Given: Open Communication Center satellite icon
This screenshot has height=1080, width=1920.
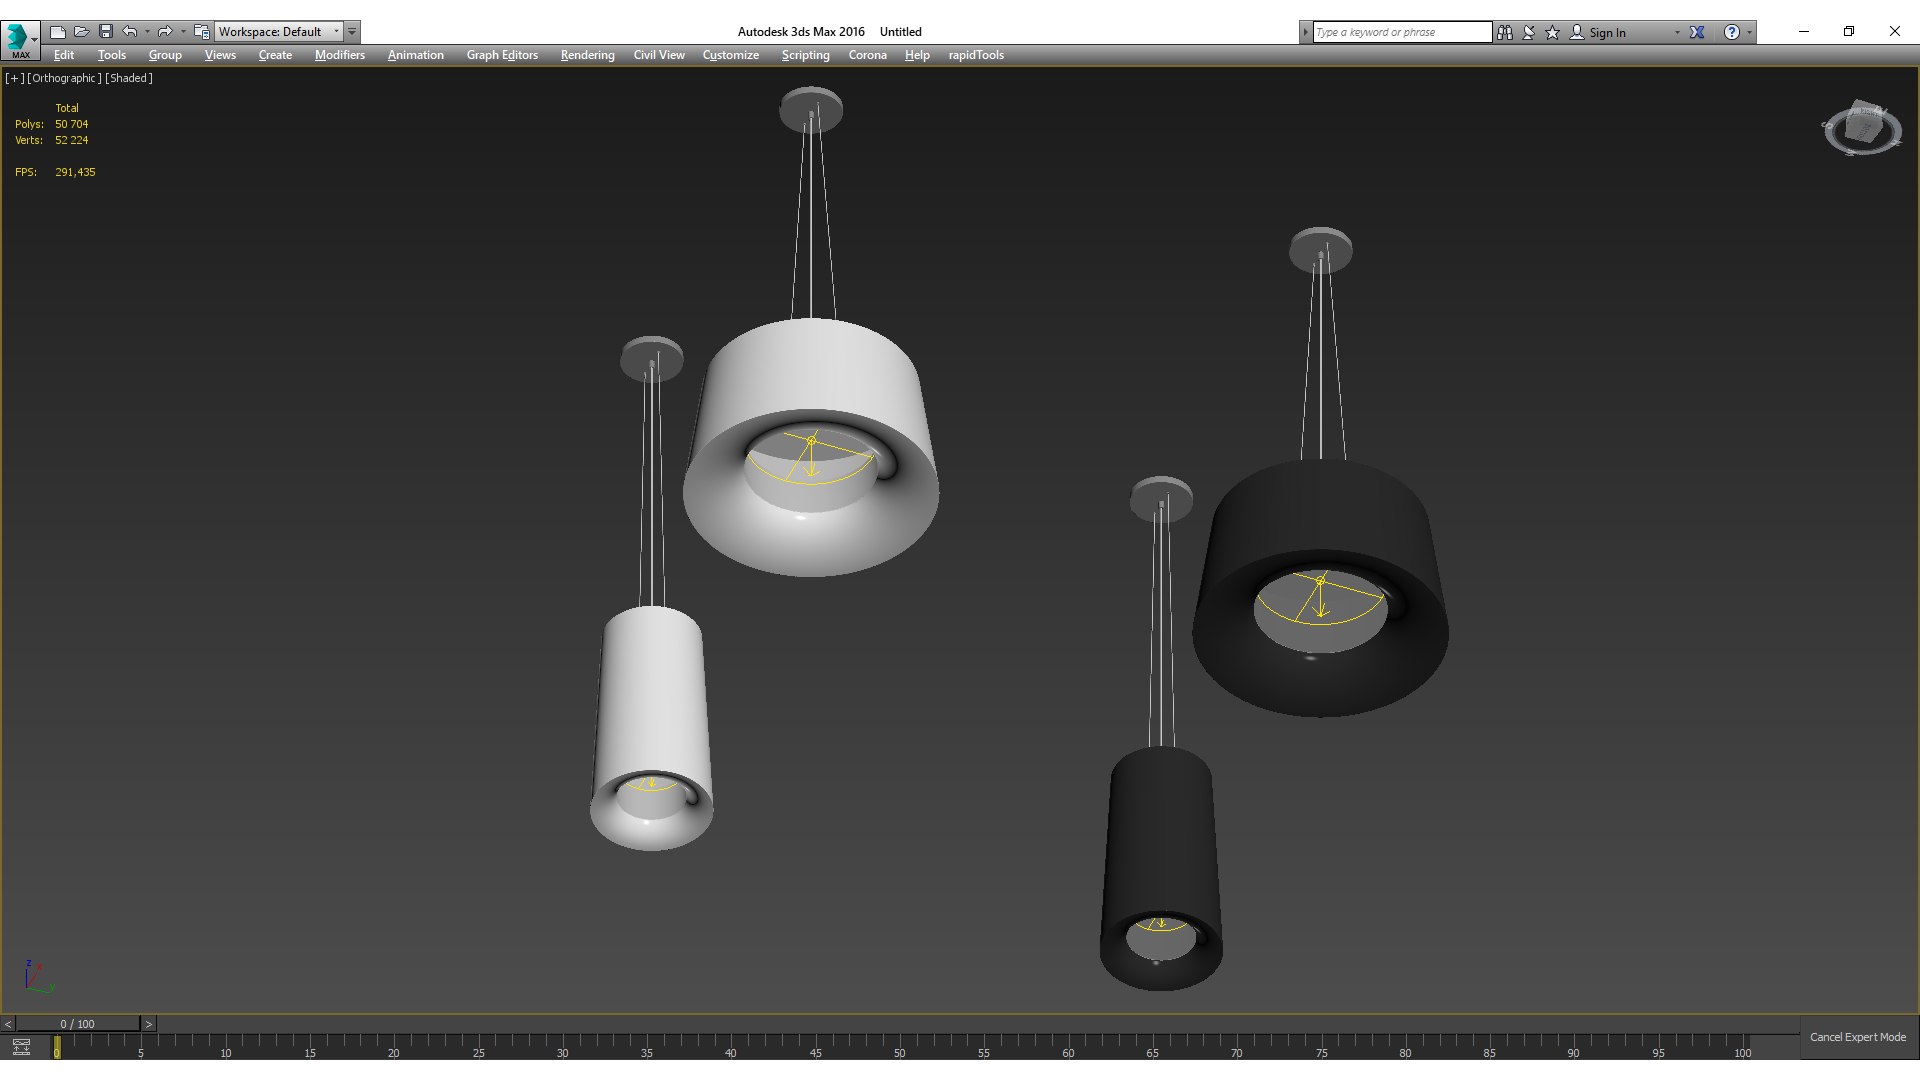Looking at the screenshot, I should (x=1529, y=32).
